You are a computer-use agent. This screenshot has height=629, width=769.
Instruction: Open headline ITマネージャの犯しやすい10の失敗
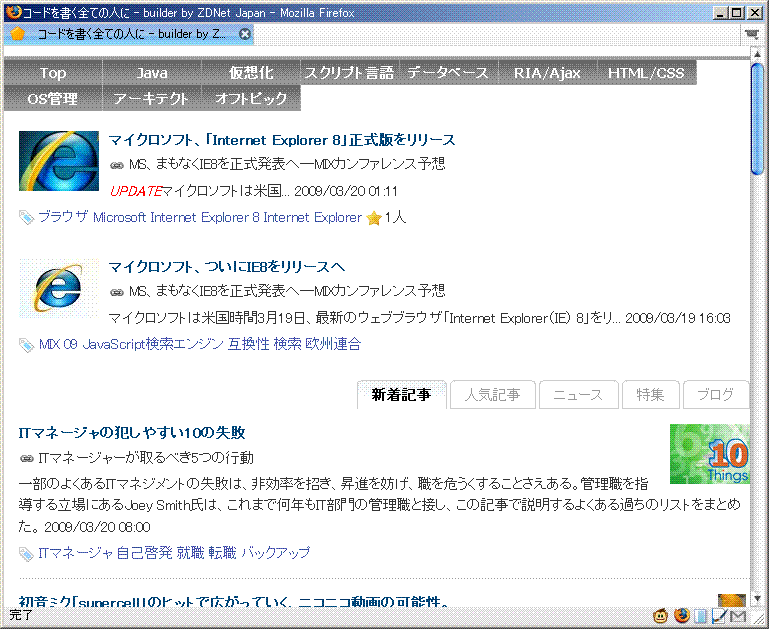coord(132,433)
